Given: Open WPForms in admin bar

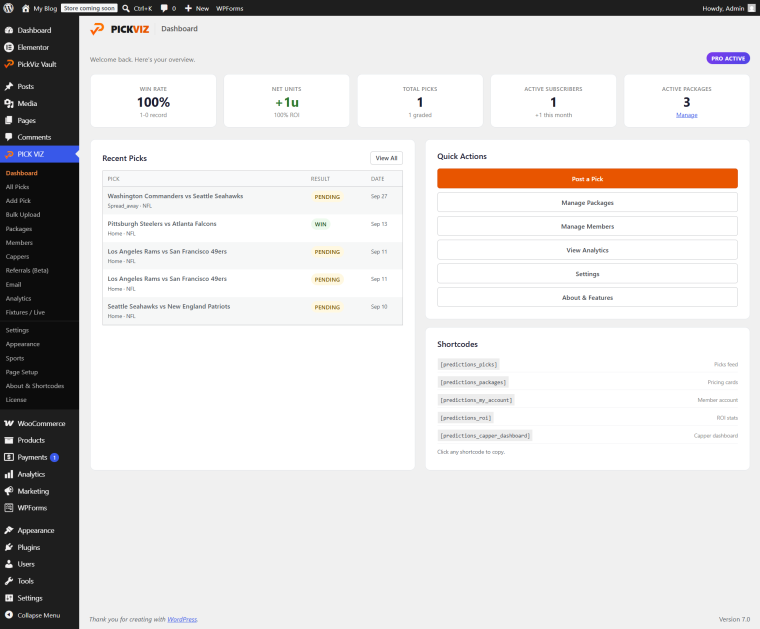Looking at the screenshot, I should 230,8.
